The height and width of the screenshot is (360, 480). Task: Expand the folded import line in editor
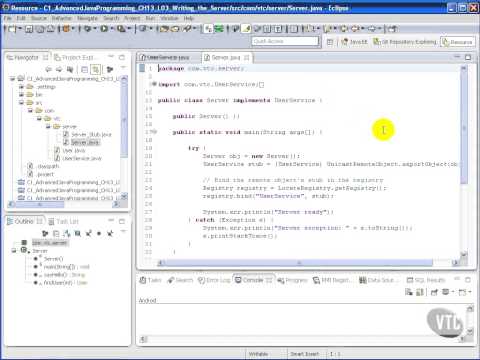(154, 84)
